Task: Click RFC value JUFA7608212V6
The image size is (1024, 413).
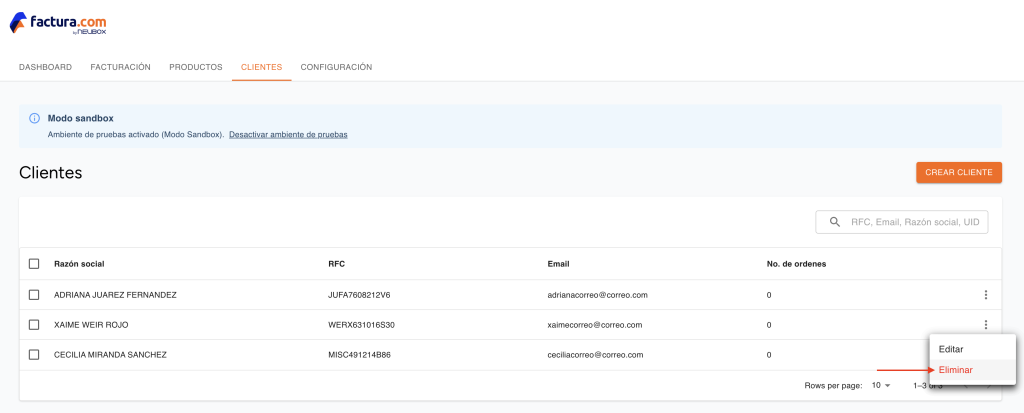Action: (x=359, y=295)
